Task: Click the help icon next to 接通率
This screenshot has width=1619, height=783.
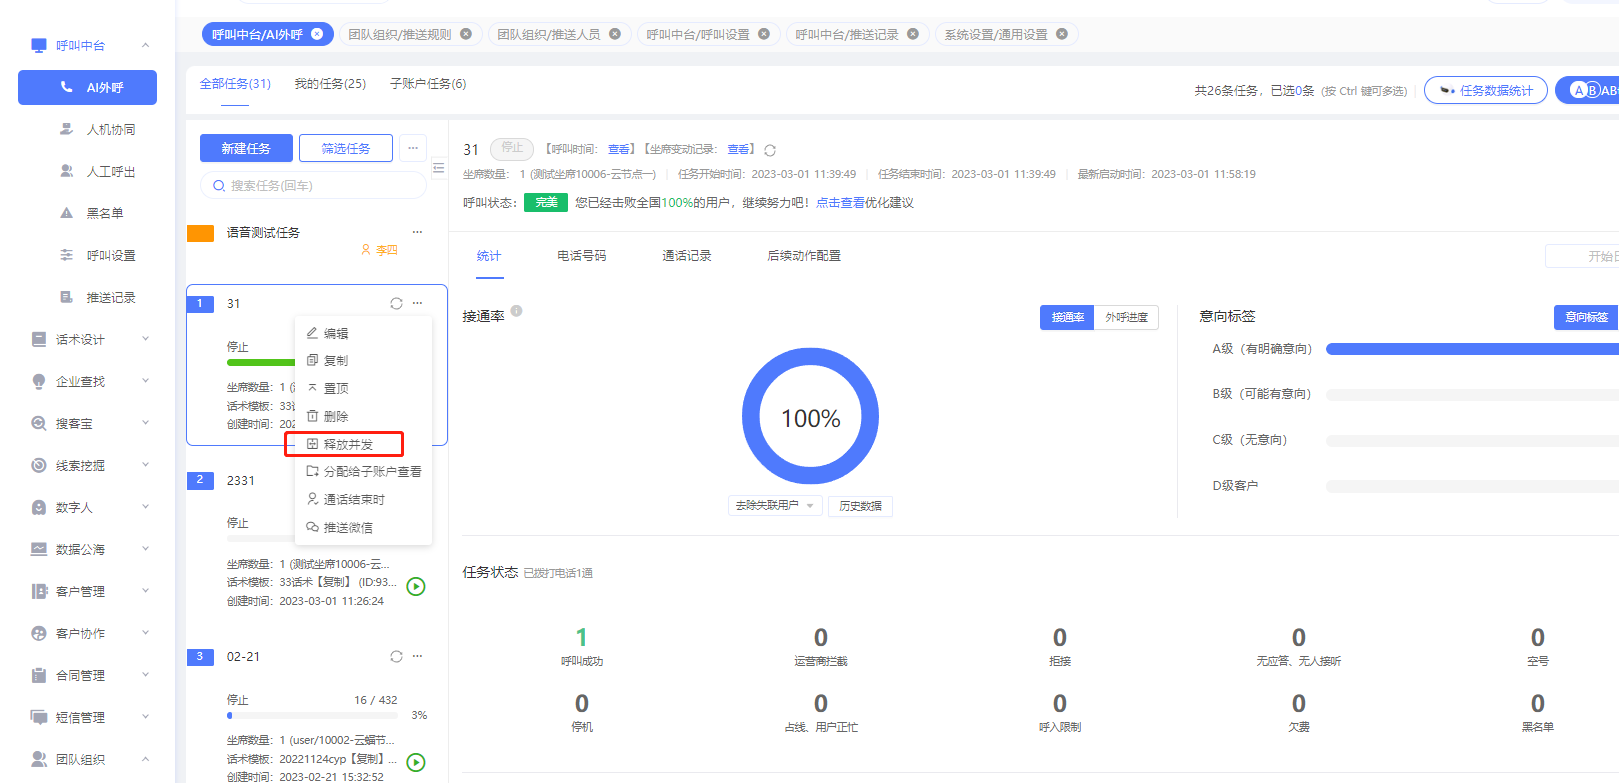Action: 517,311
